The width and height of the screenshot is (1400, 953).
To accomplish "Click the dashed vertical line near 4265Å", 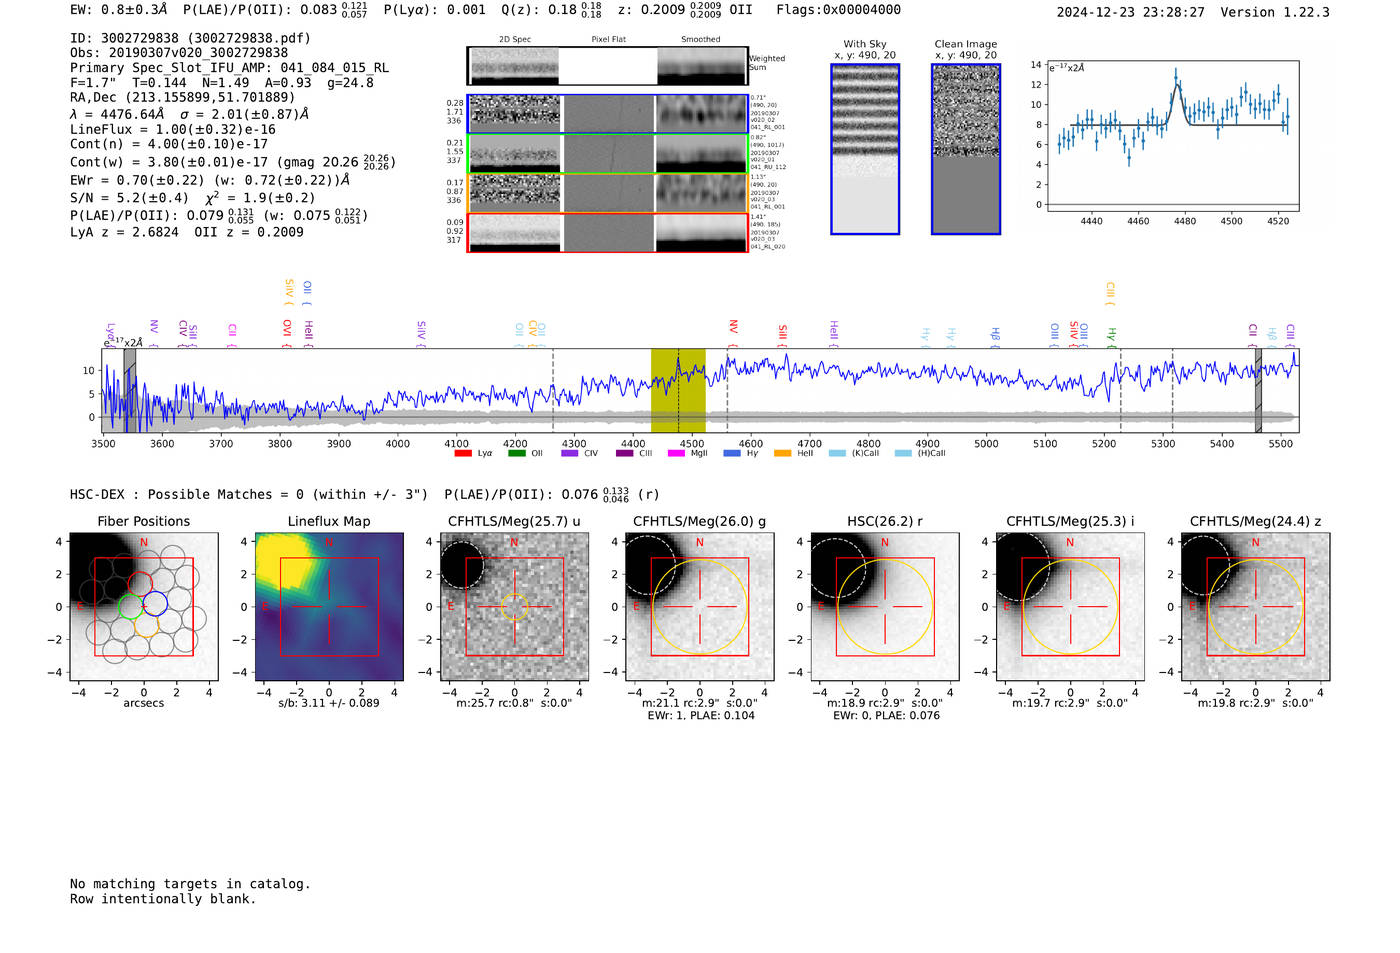I will pyautogui.click(x=553, y=390).
